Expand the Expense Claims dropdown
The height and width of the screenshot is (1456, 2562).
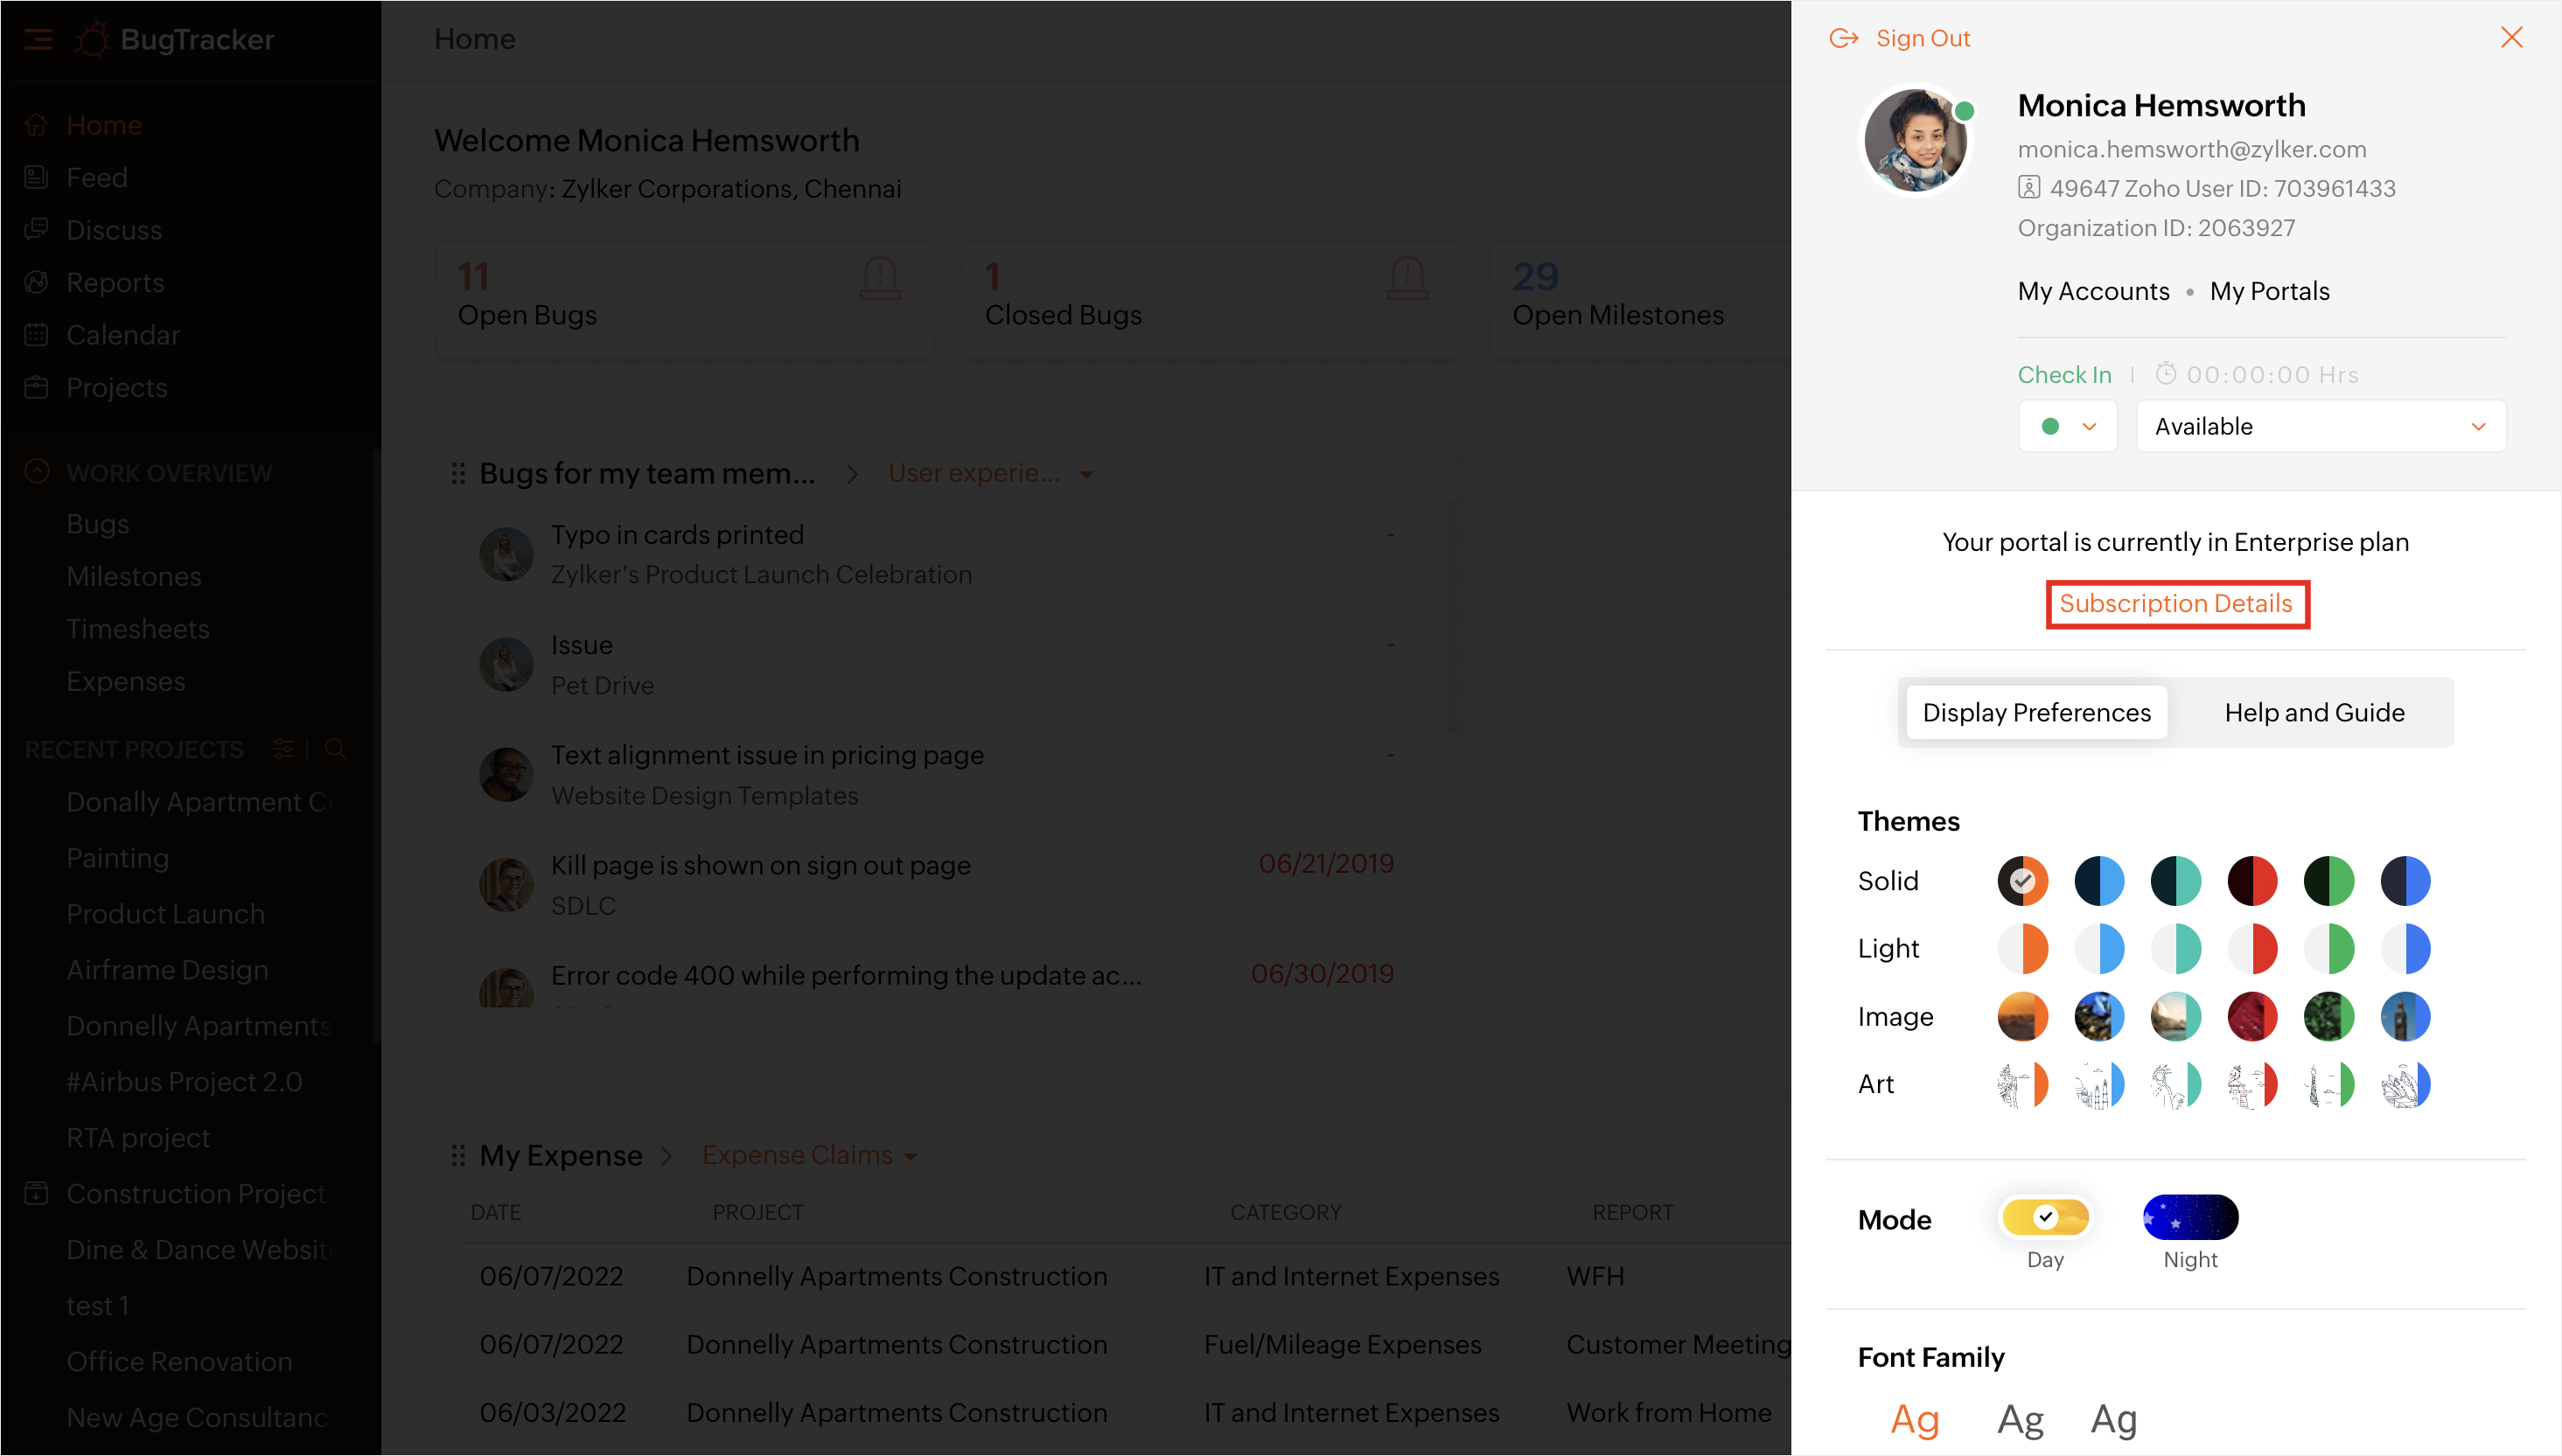point(810,1155)
